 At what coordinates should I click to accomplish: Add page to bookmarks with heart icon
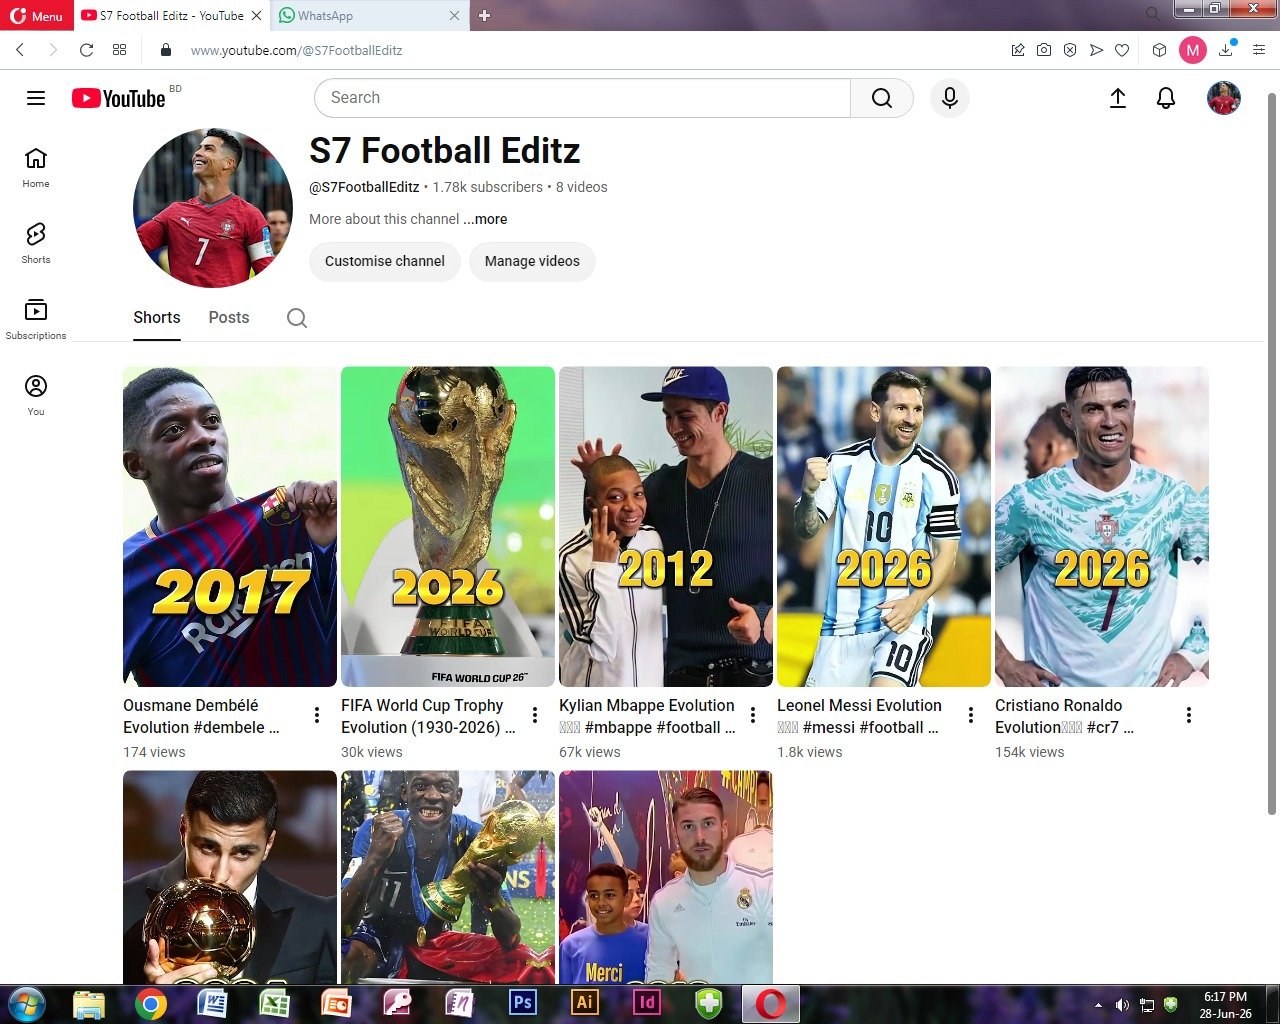tap(1122, 50)
